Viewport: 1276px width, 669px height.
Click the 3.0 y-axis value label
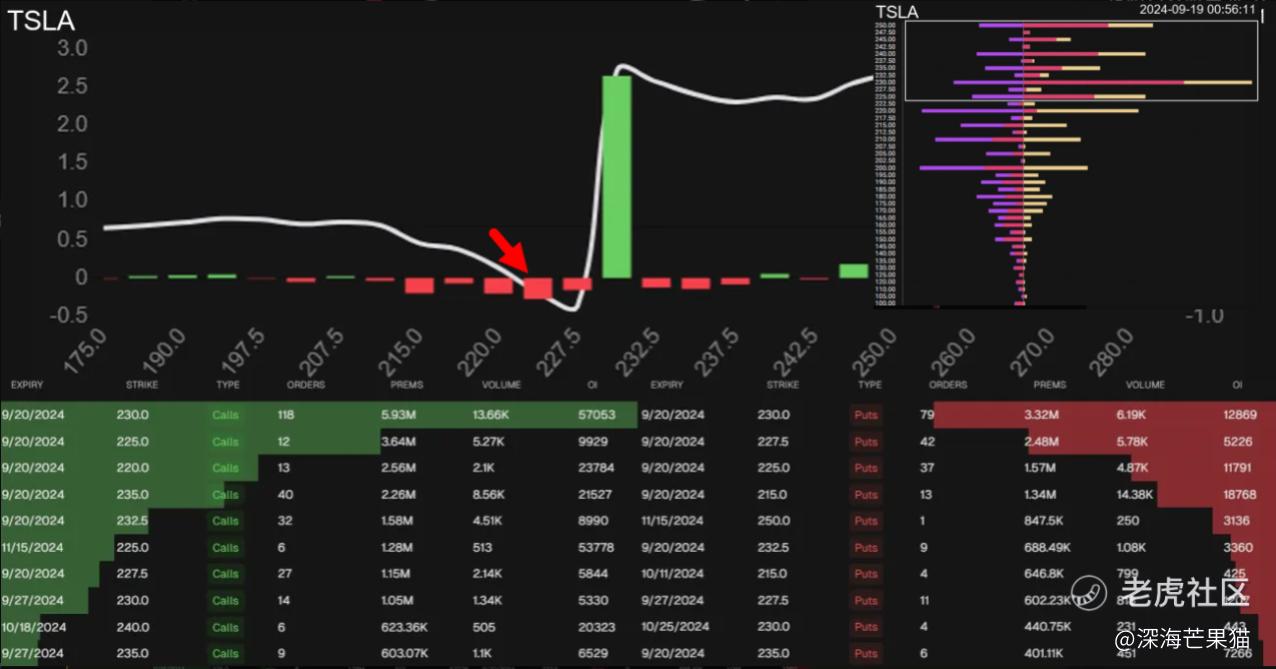click(x=74, y=47)
